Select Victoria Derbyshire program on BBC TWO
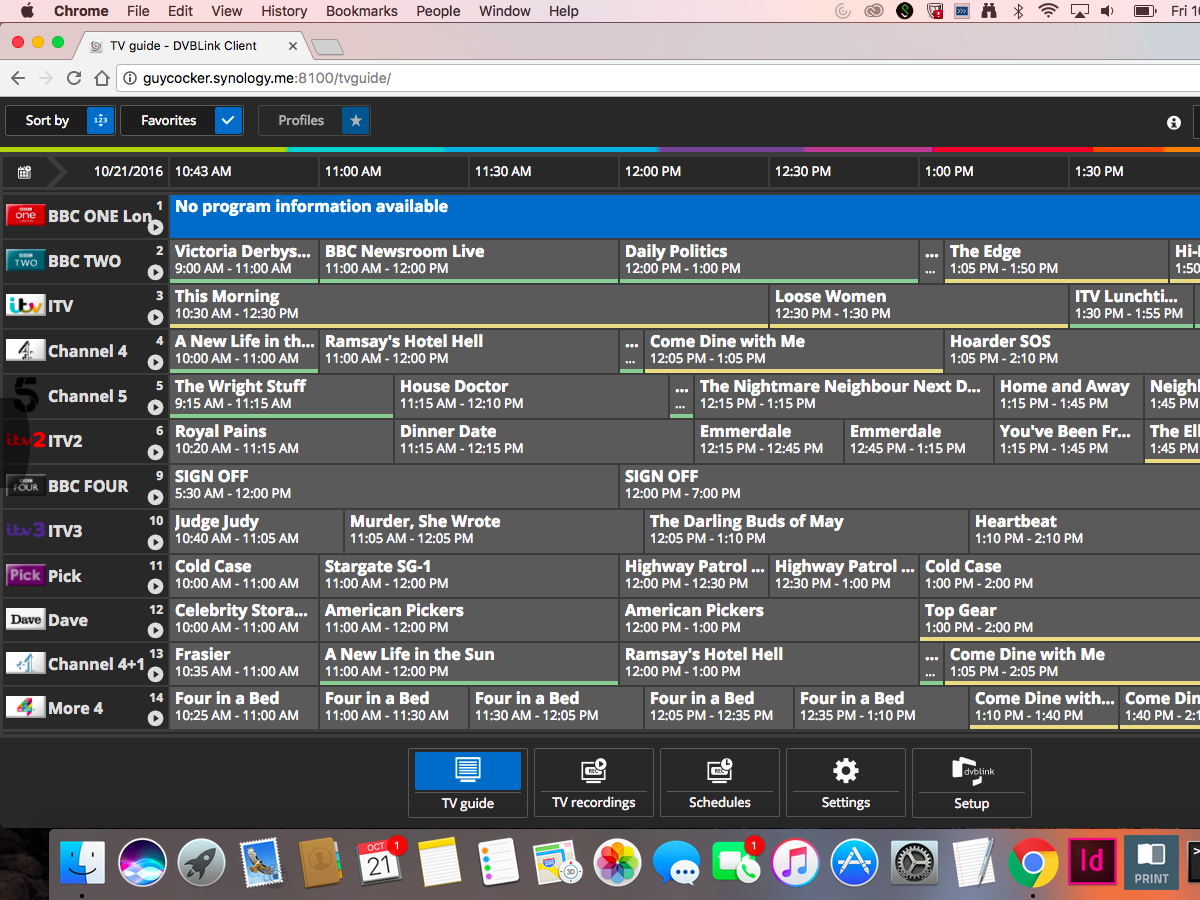This screenshot has width=1200, height=900. point(244,260)
